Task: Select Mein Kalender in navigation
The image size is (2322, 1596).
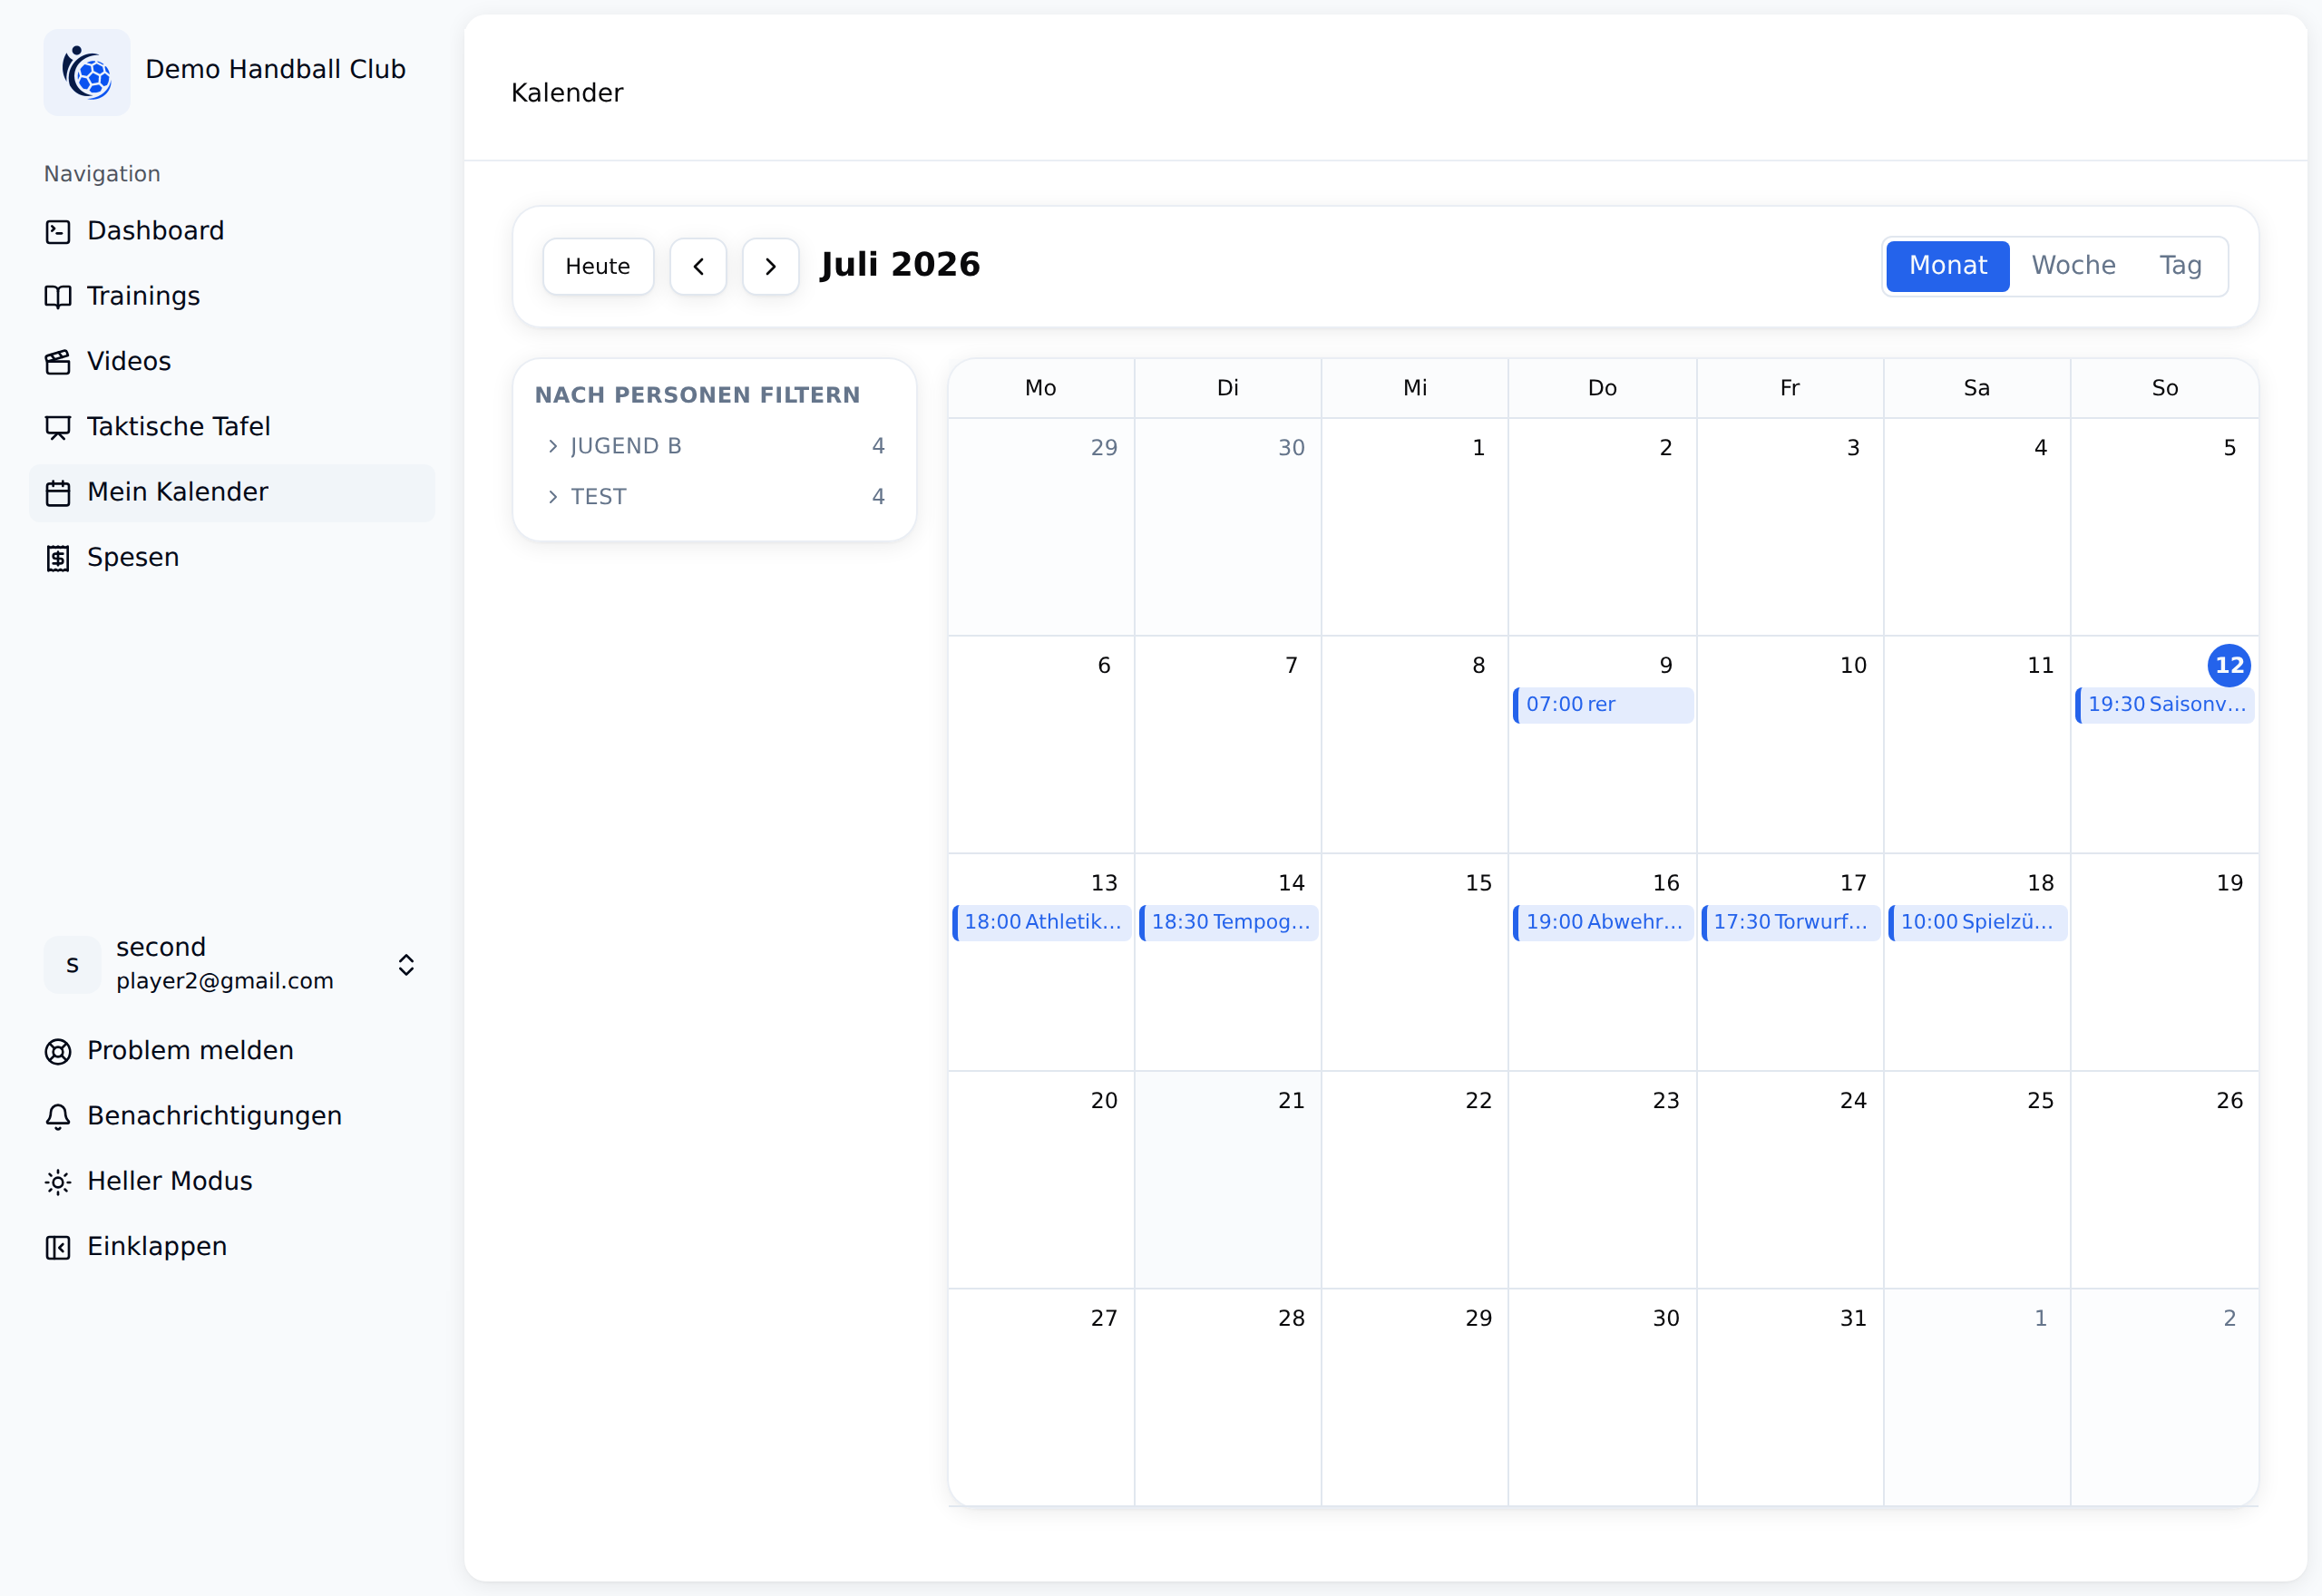Action: click(232, 492)
